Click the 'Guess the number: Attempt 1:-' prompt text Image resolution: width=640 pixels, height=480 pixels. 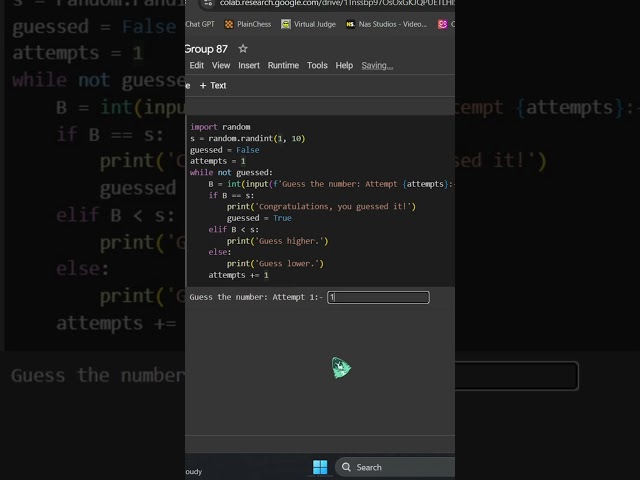coord(256,297)
